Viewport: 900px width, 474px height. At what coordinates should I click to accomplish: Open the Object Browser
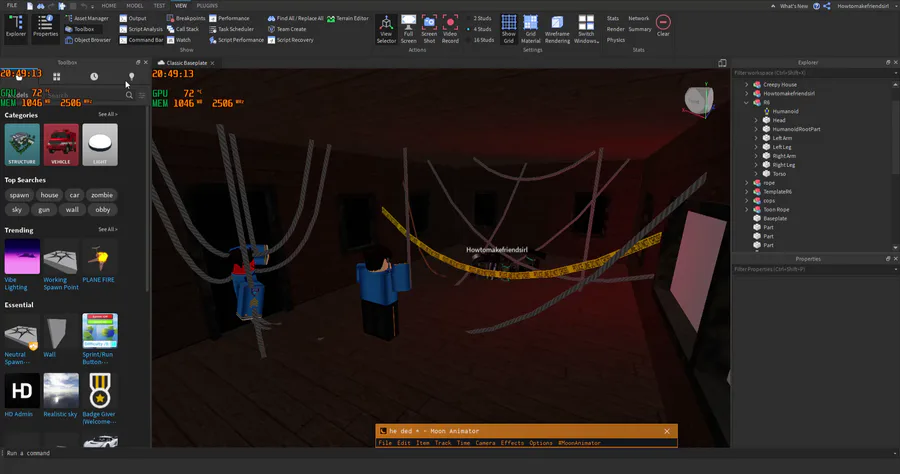click(x=88, y=40)
